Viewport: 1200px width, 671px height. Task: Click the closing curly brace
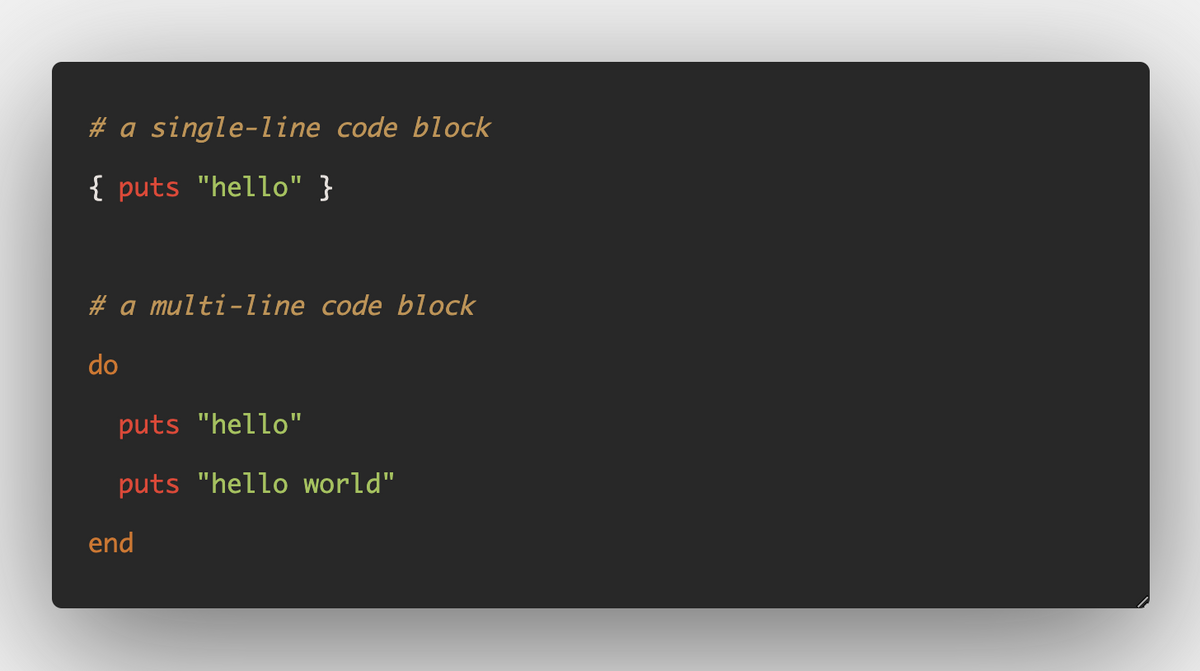click(x=326, y=187)
